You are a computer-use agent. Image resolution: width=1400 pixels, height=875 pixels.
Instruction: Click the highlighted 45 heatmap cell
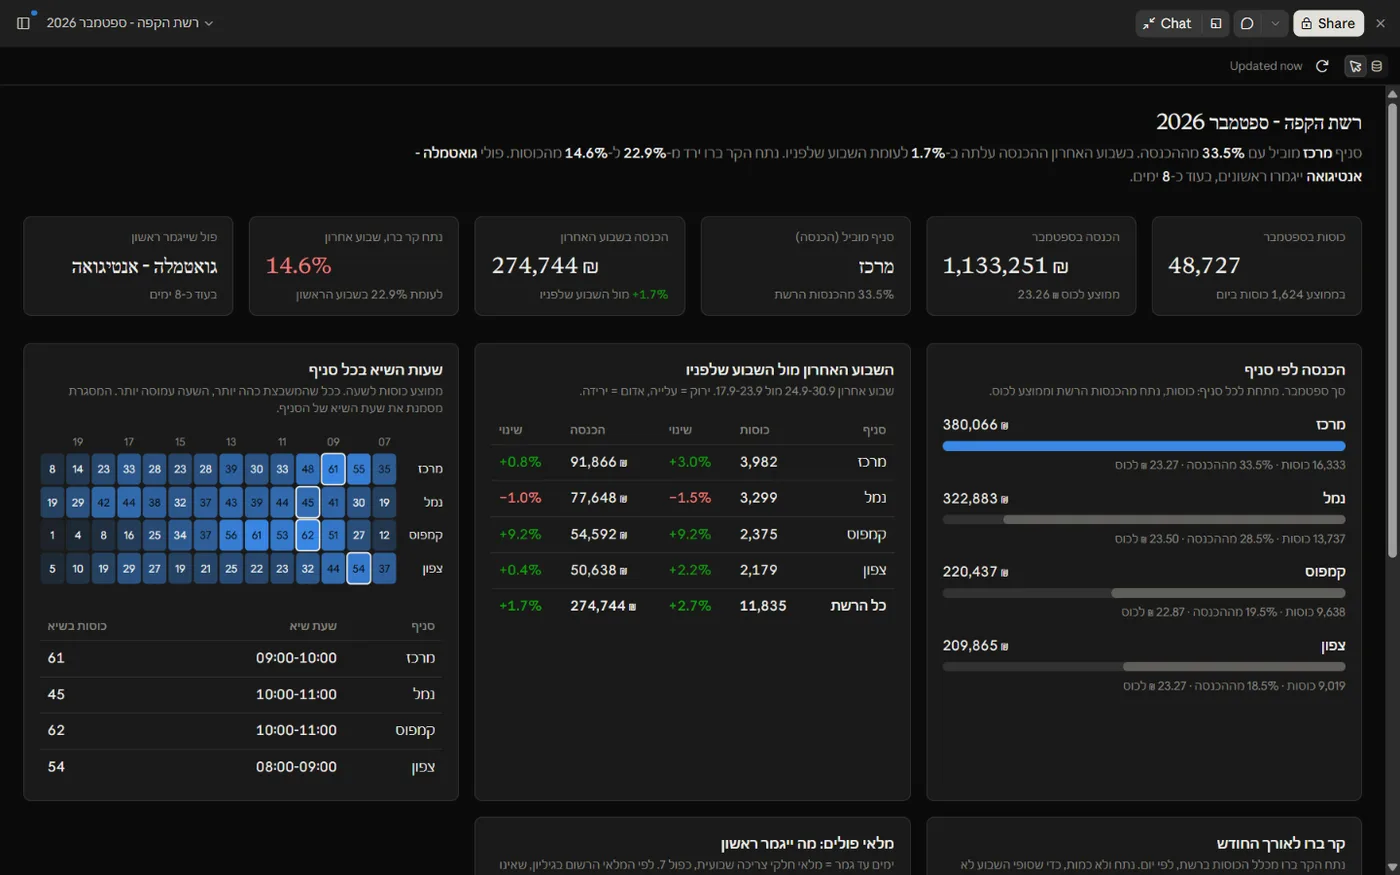click(308, 502)
